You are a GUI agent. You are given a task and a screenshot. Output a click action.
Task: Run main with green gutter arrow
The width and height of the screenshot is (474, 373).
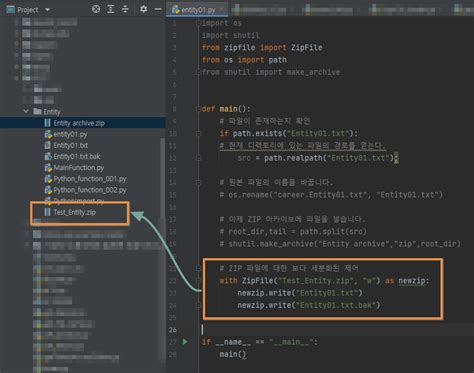[x=185, y=342]
